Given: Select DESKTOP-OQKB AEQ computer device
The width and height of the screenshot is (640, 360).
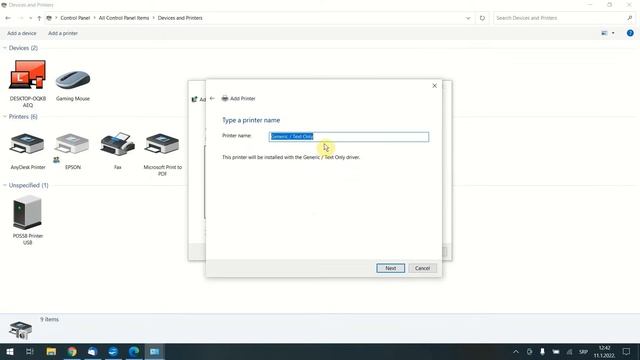Looking at the screenshot, I should pos(28,84).
